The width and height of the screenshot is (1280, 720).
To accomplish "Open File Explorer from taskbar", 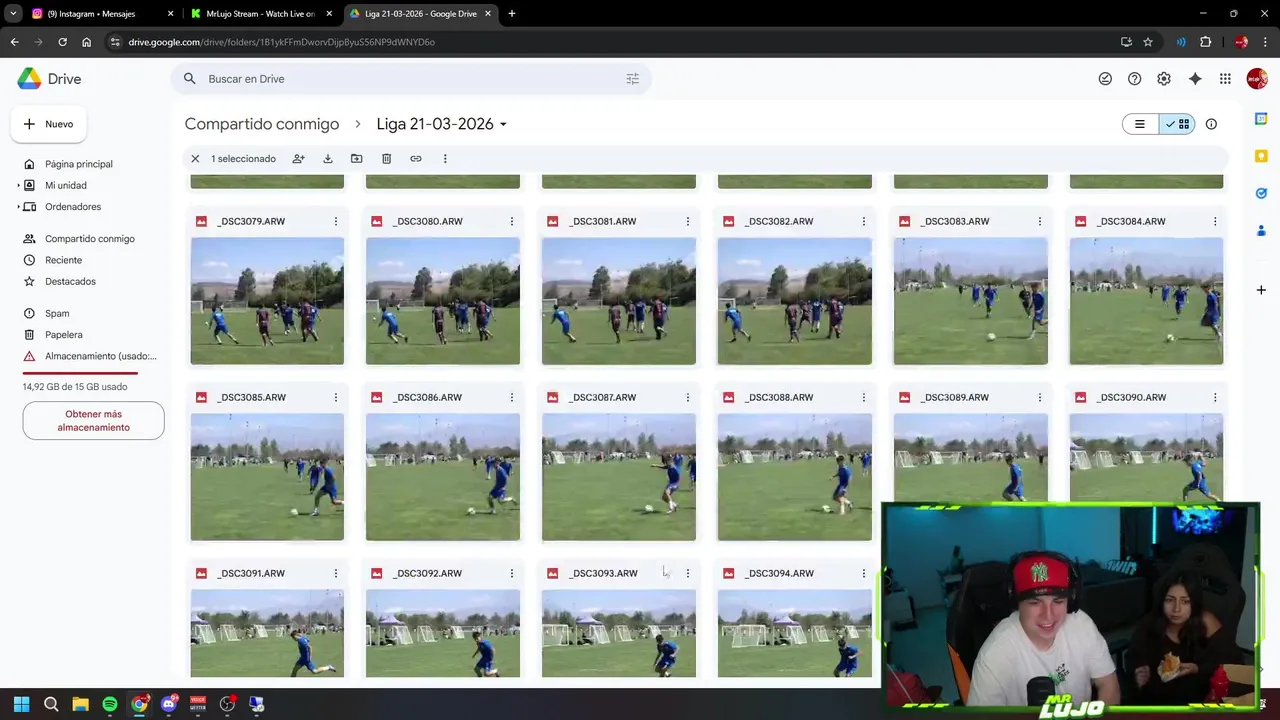I will 80,704.
